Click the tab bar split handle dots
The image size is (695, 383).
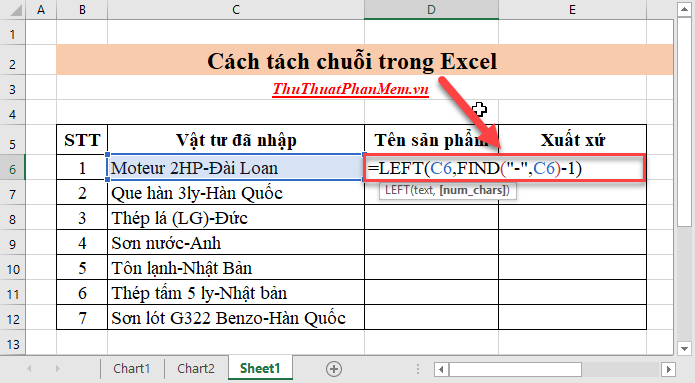418,369
